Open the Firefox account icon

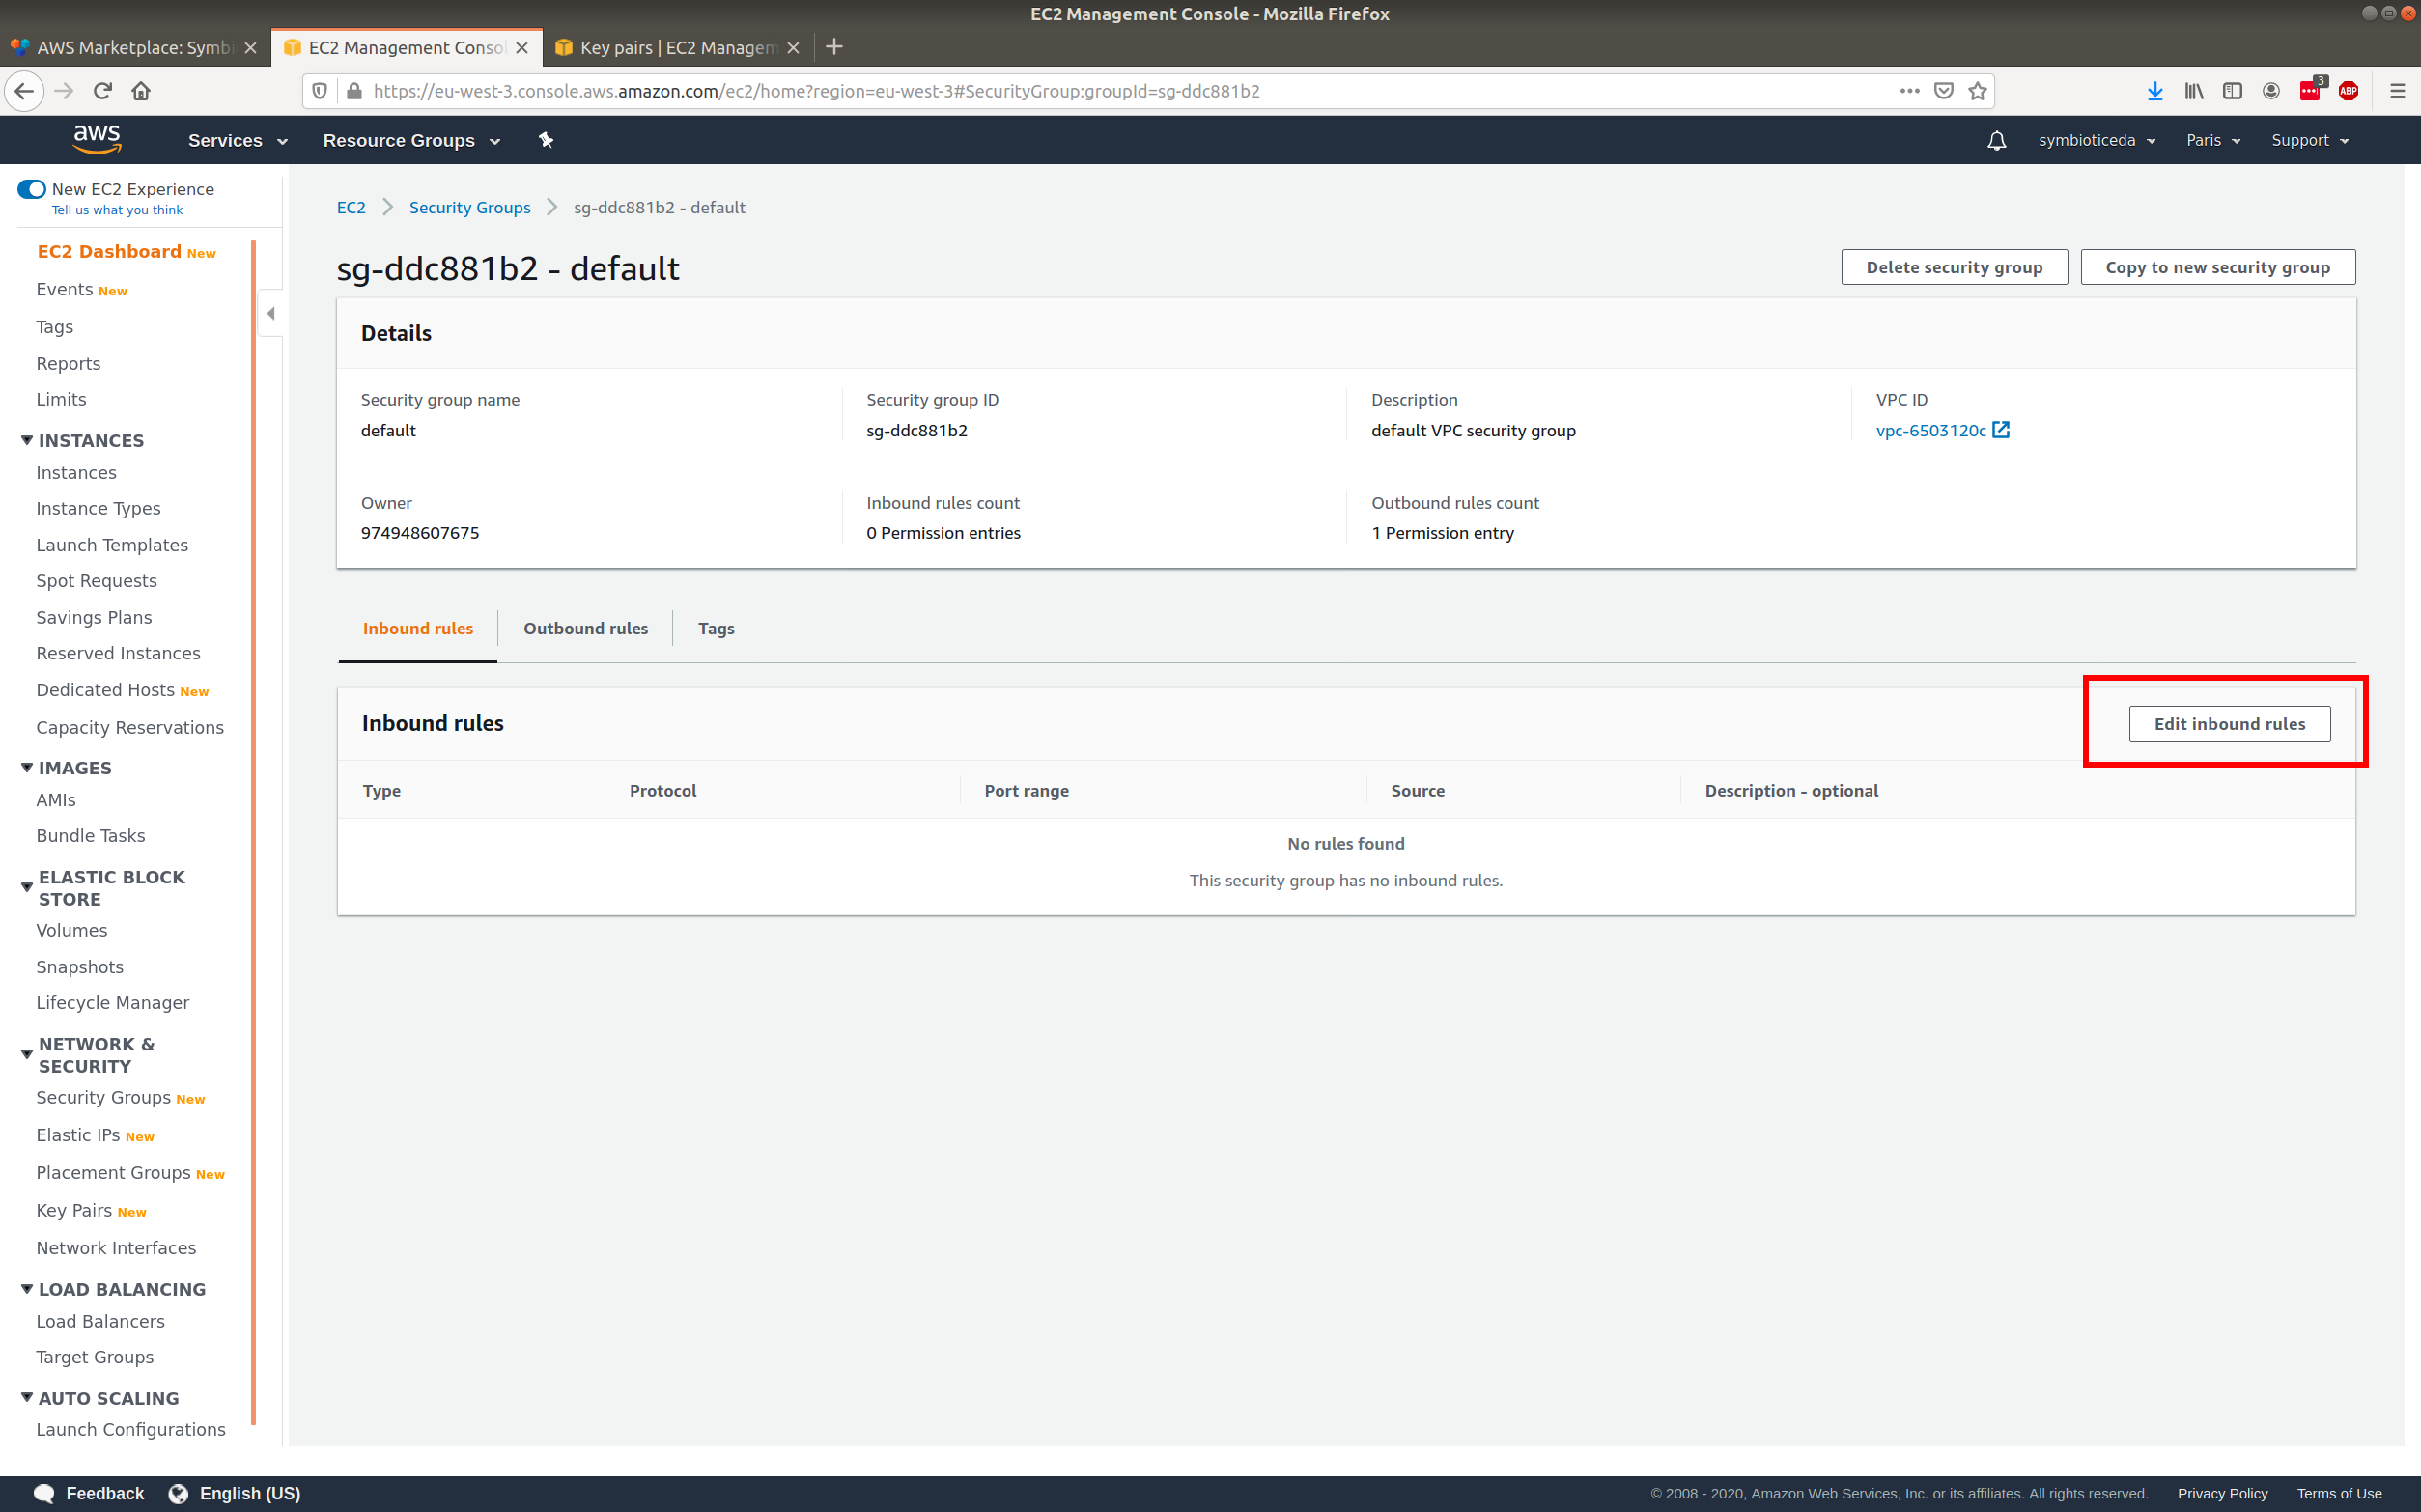pos(2271,91)
